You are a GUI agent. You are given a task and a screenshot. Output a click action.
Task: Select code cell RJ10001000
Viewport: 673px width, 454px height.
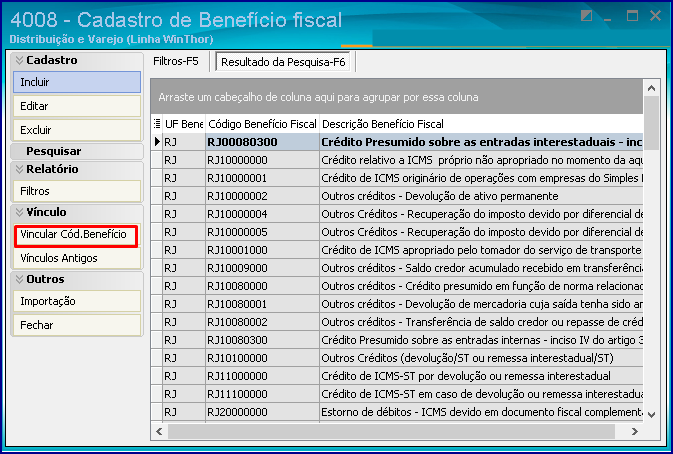(262, 250)
